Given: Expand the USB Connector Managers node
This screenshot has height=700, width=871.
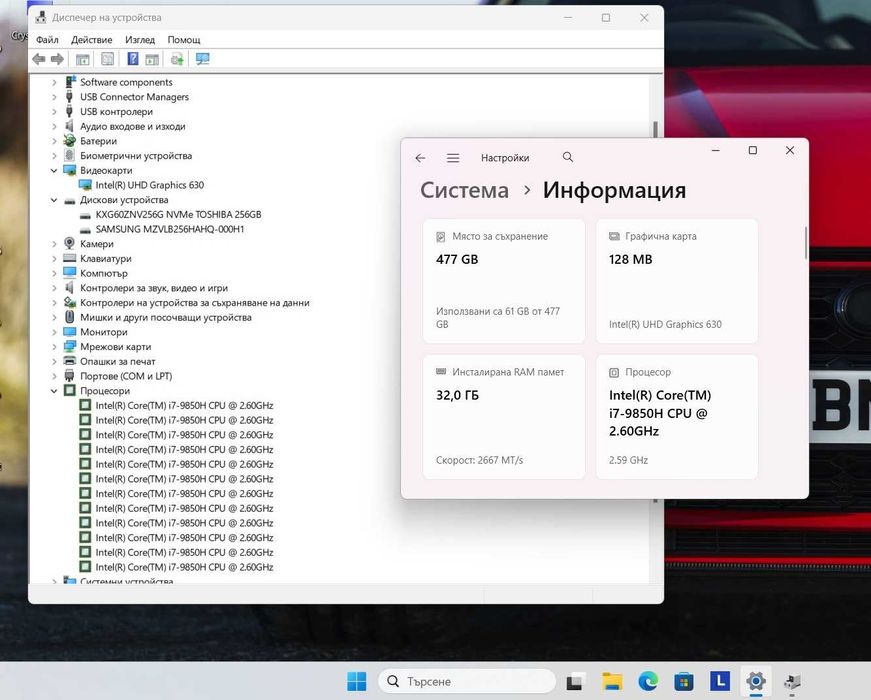Looking at the screenshot, I should (x=54, y=97).
